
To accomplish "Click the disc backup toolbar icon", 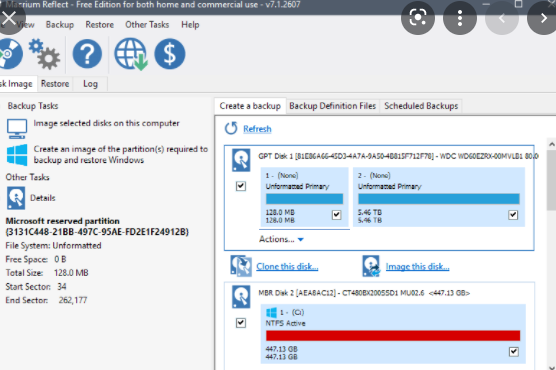I will tap(11, 54).
